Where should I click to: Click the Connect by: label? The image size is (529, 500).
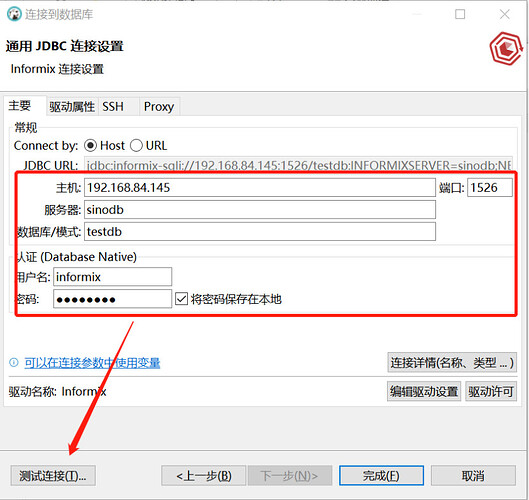46,146
